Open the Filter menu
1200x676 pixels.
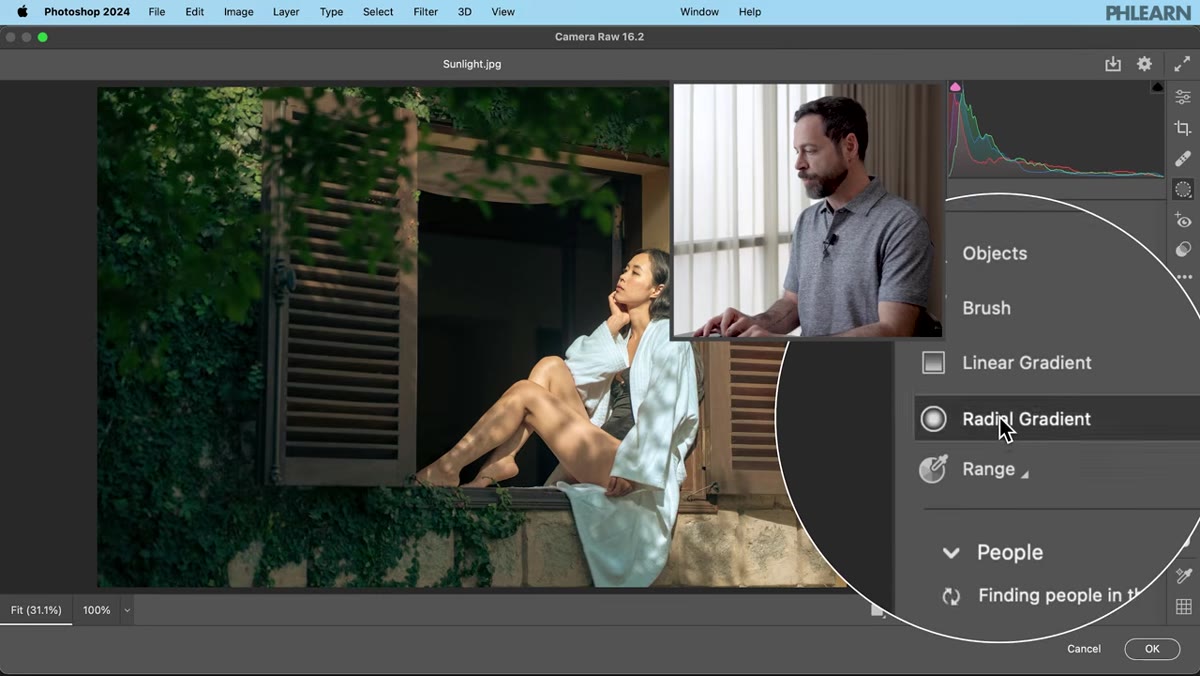click(x=426, y=12)
